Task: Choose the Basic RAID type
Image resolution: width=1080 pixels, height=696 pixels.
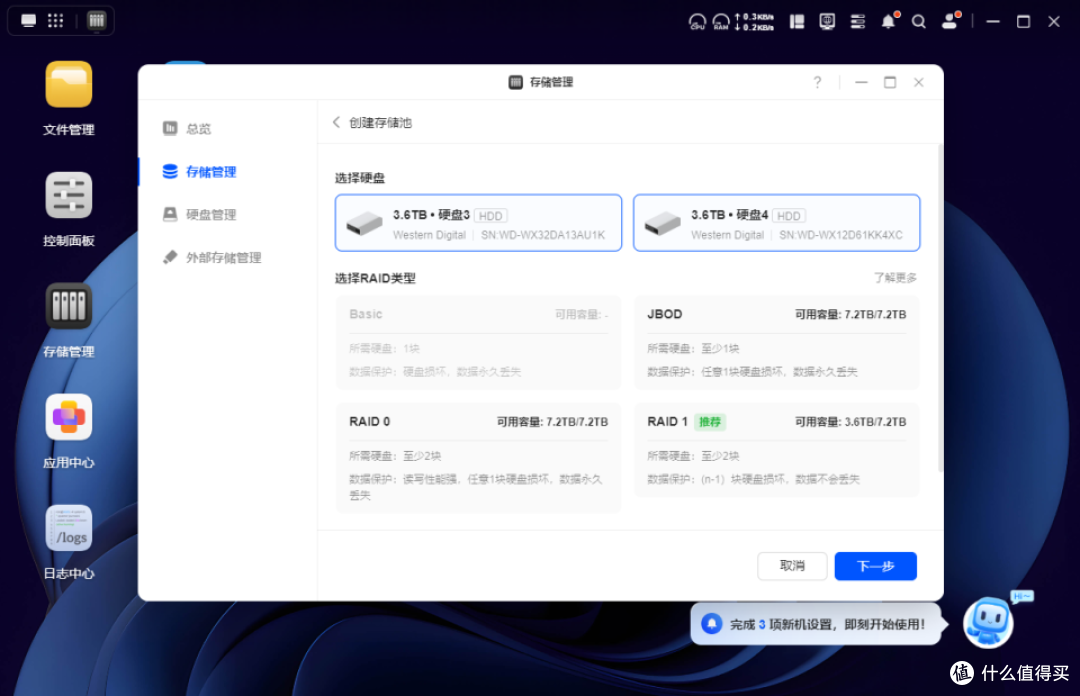Action: [478, 342]
